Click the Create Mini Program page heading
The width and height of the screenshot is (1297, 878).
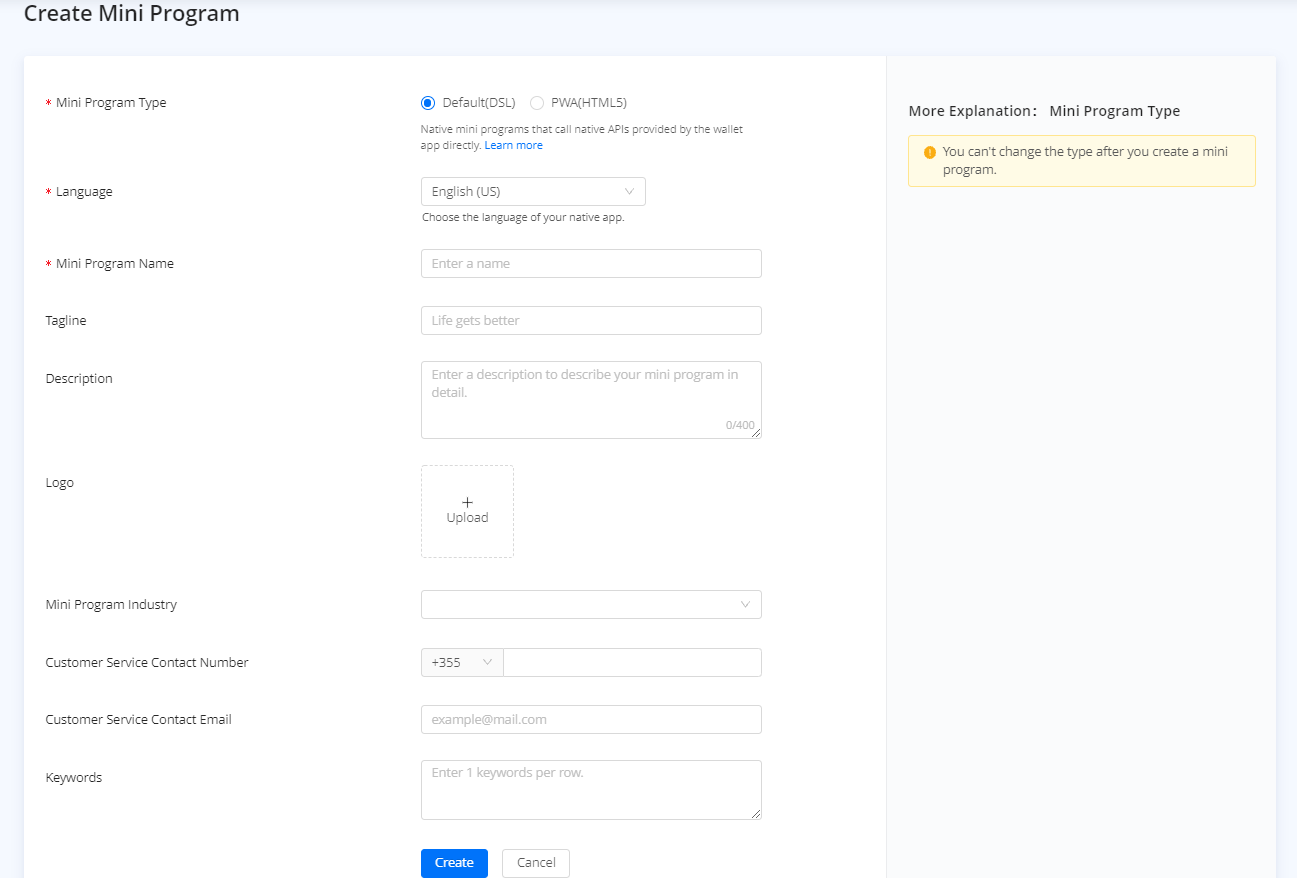[132, 14]
